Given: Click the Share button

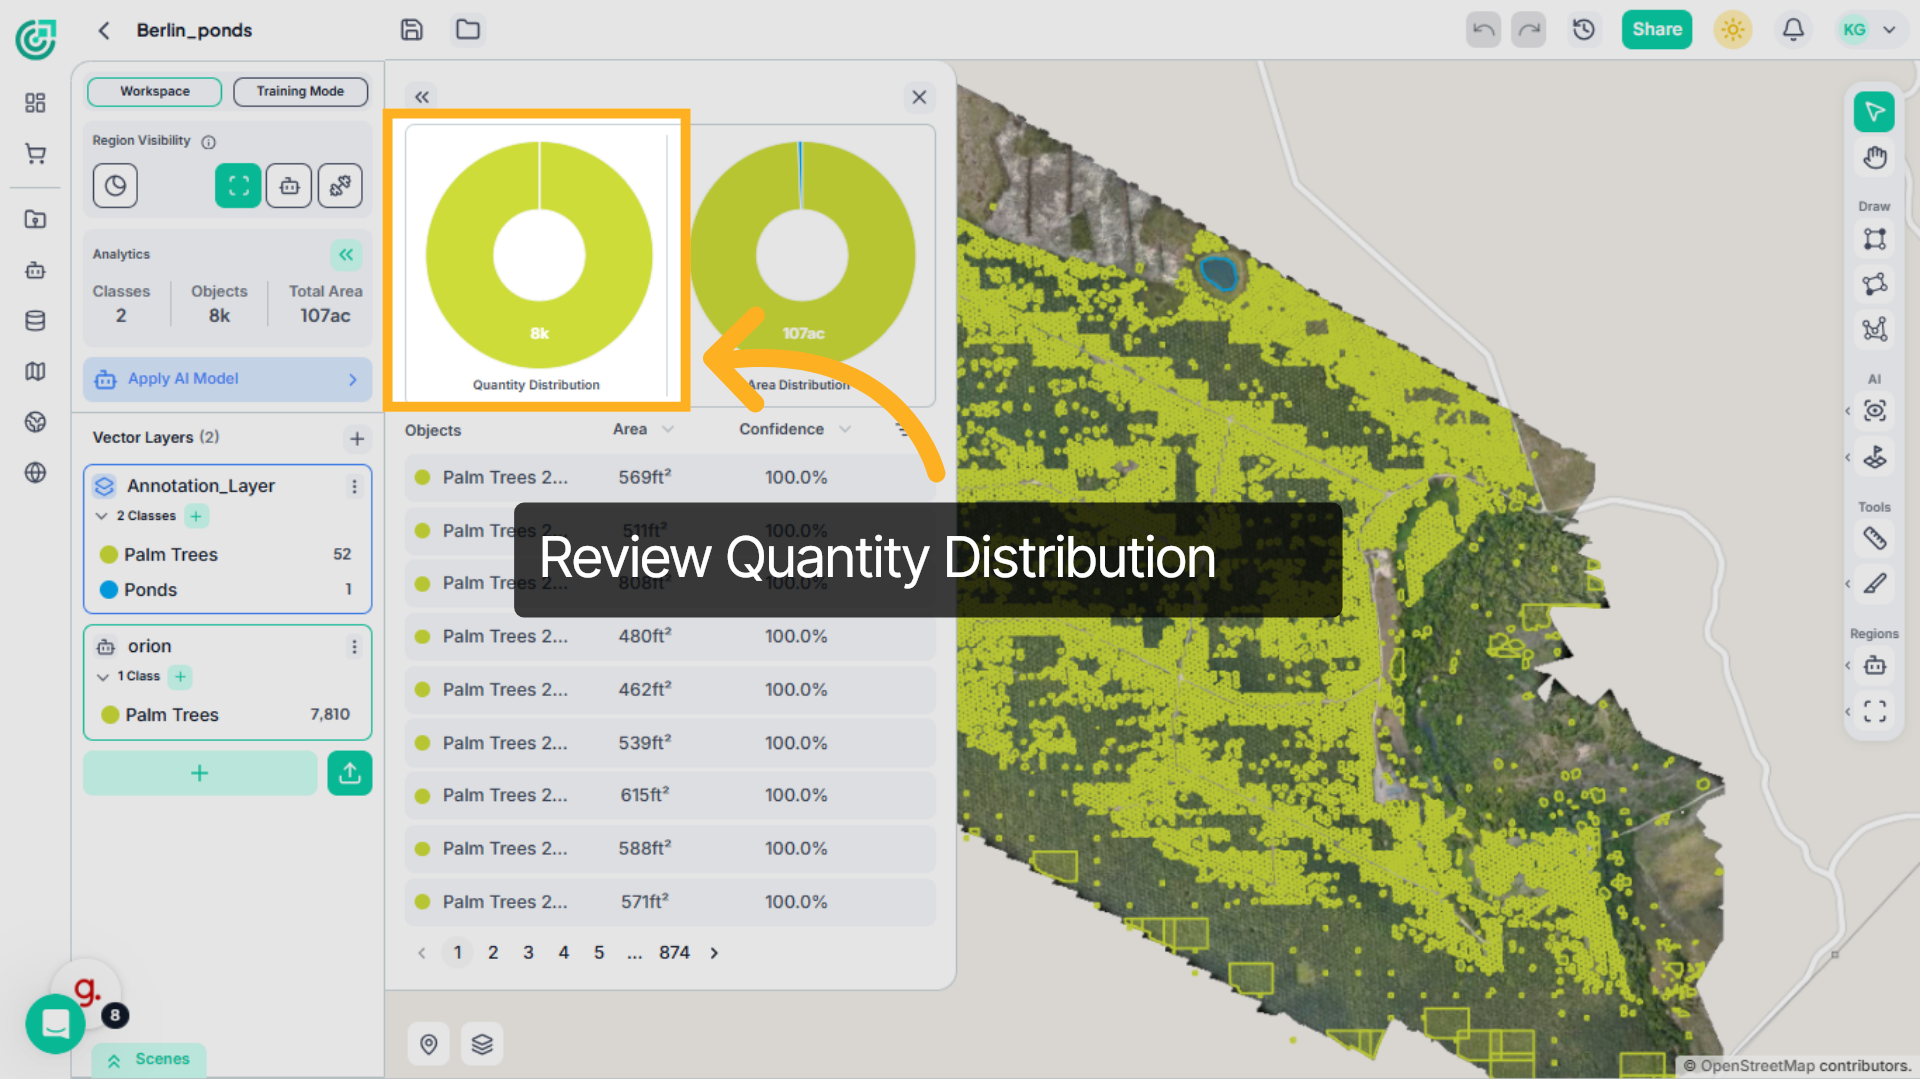Looking at the screenshot, I should pos(1657,30).
